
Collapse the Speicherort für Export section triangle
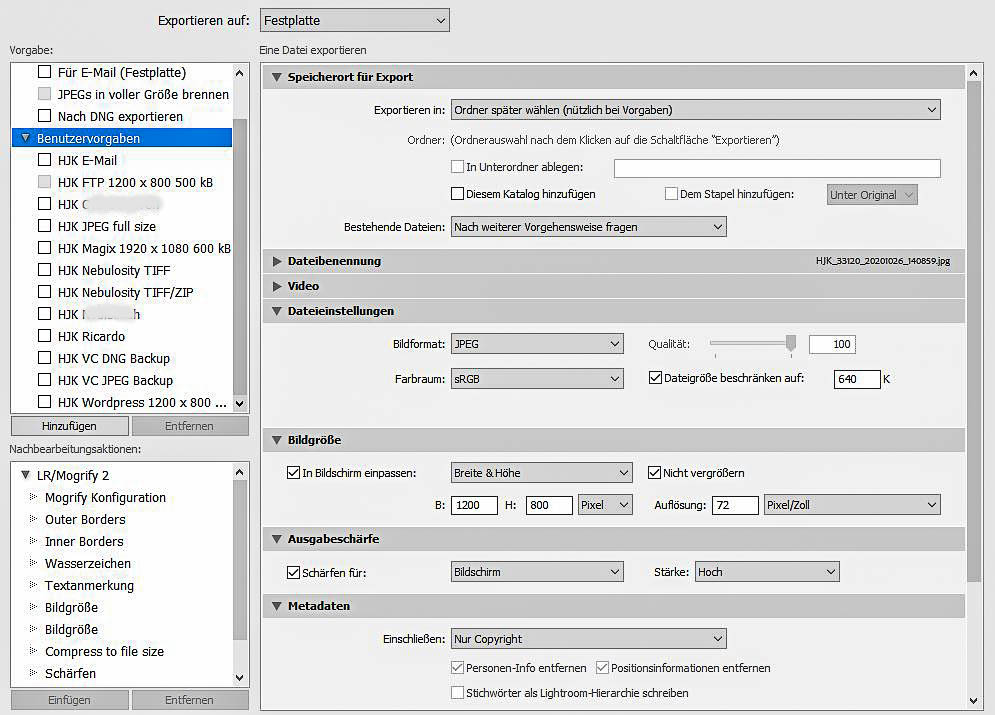coord(277,77)
